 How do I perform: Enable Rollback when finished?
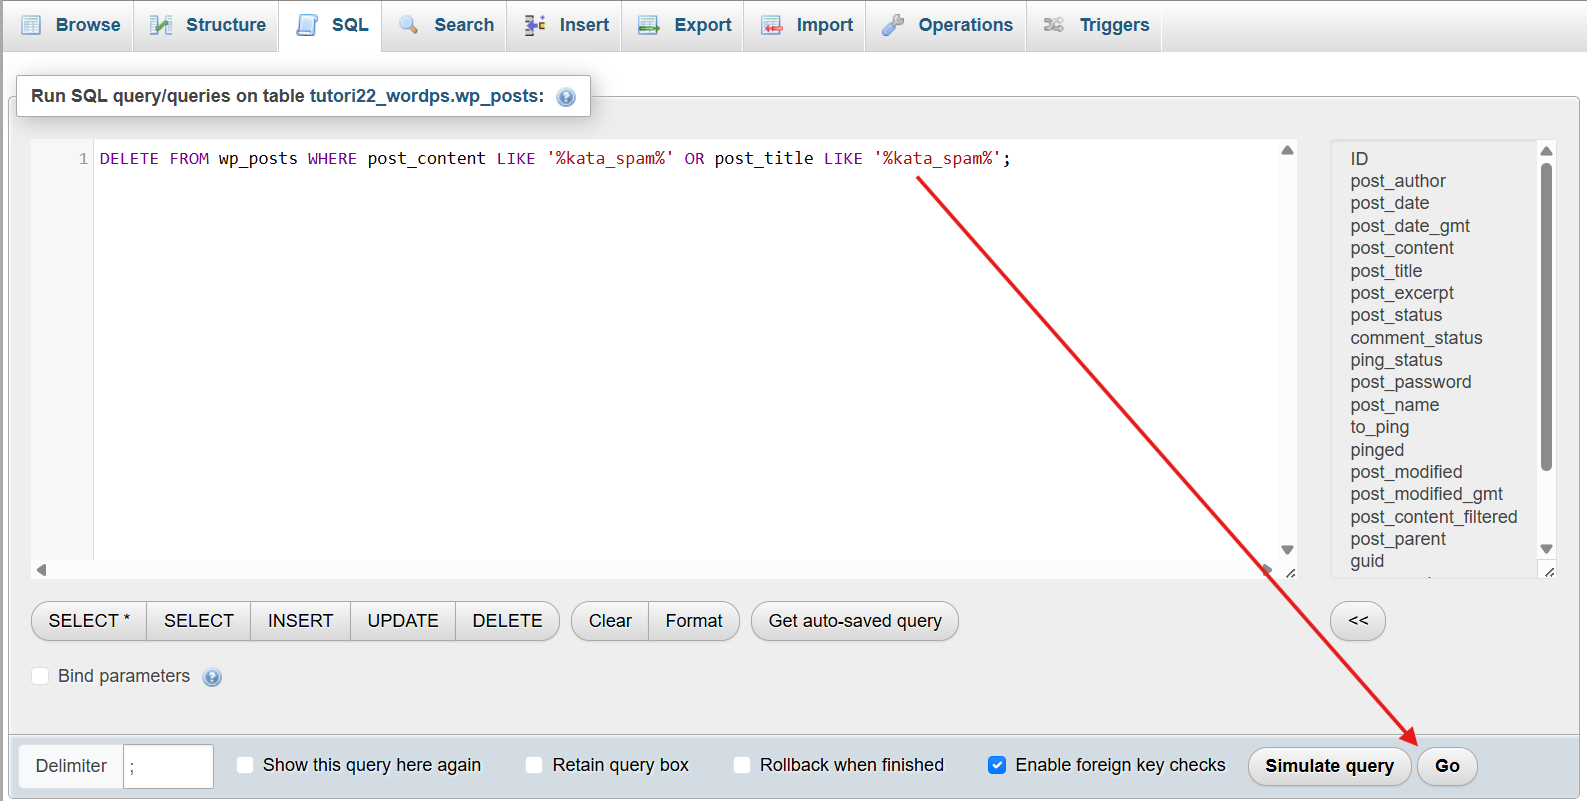[x=742, y=765]
